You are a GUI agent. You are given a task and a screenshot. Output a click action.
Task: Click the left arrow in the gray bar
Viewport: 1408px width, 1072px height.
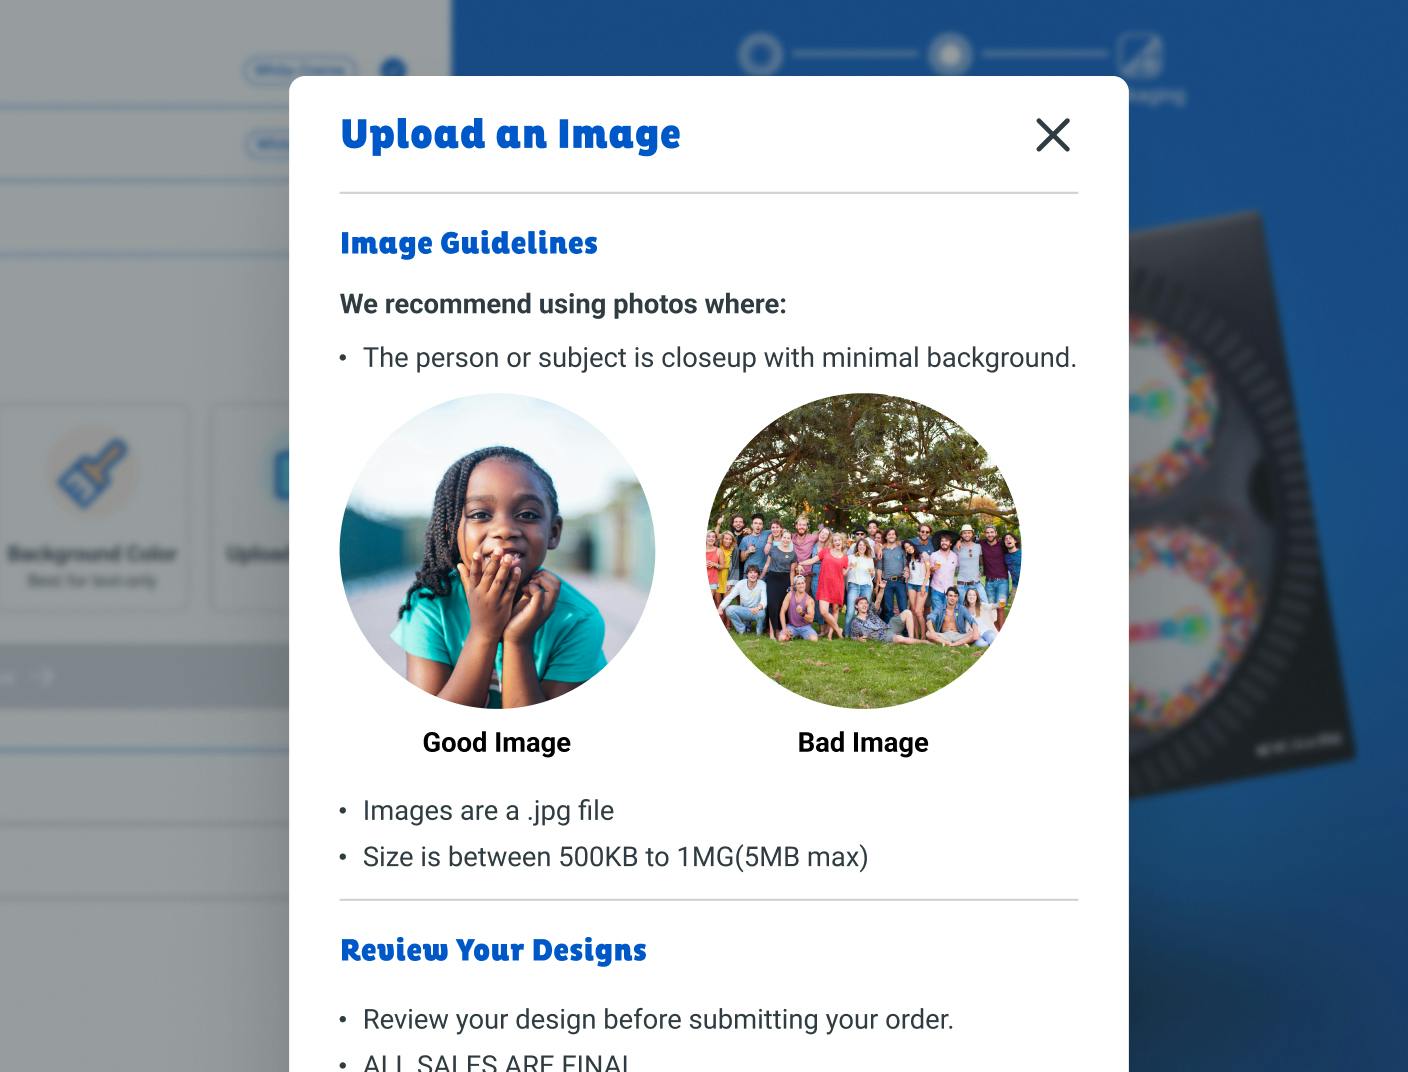(x=8, y=677)
